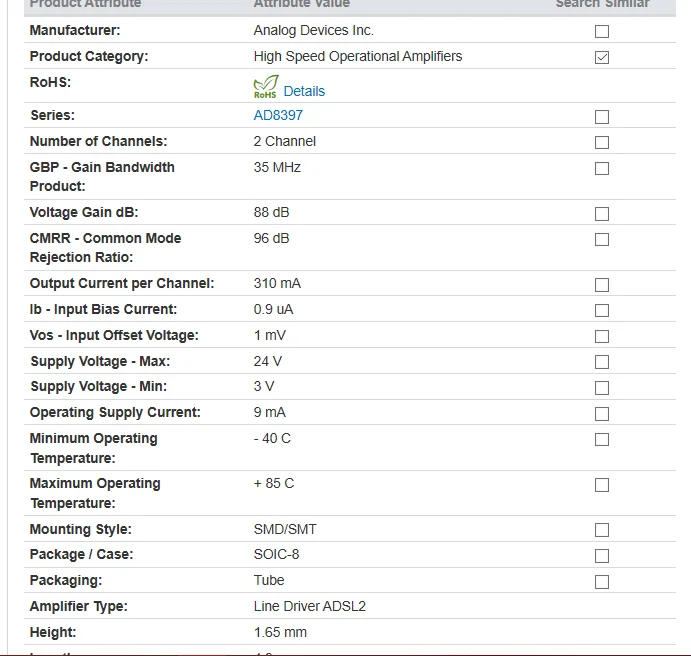The height and width of the screenshot is (656, 691).
Task: Click the 3 V value
Action: point(264,386)
